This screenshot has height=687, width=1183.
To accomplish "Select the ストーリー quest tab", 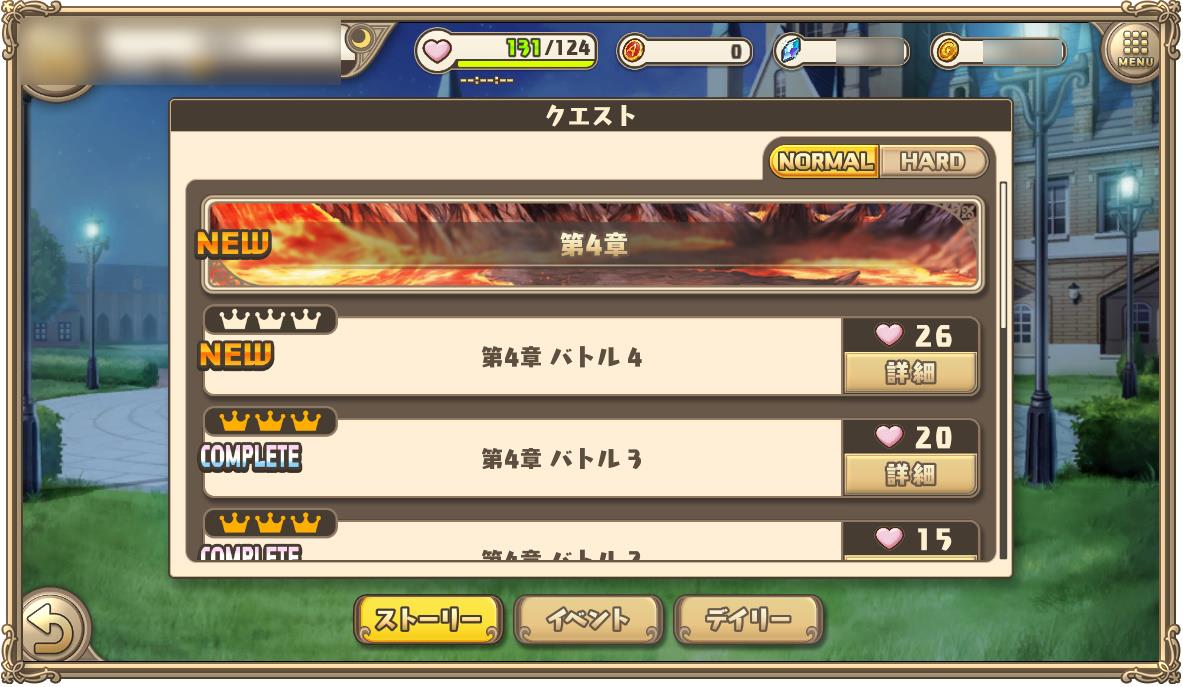I will 429,620.
